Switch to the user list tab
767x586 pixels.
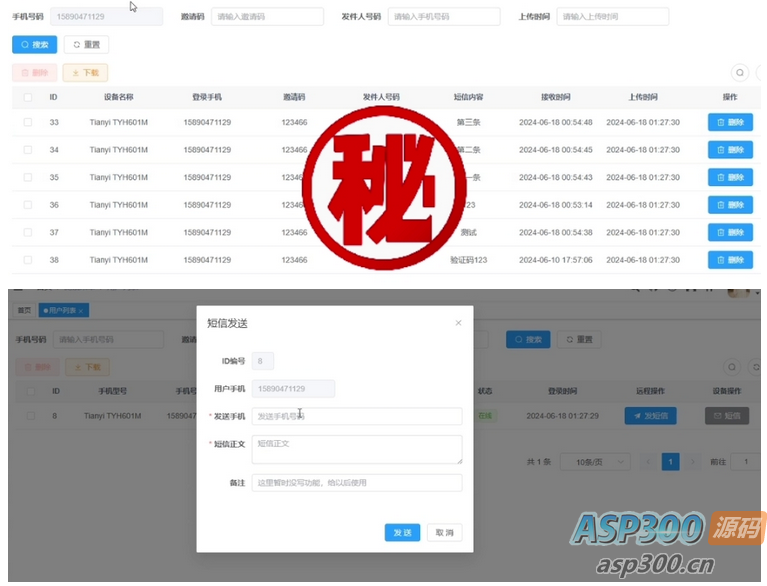point(64,310)
